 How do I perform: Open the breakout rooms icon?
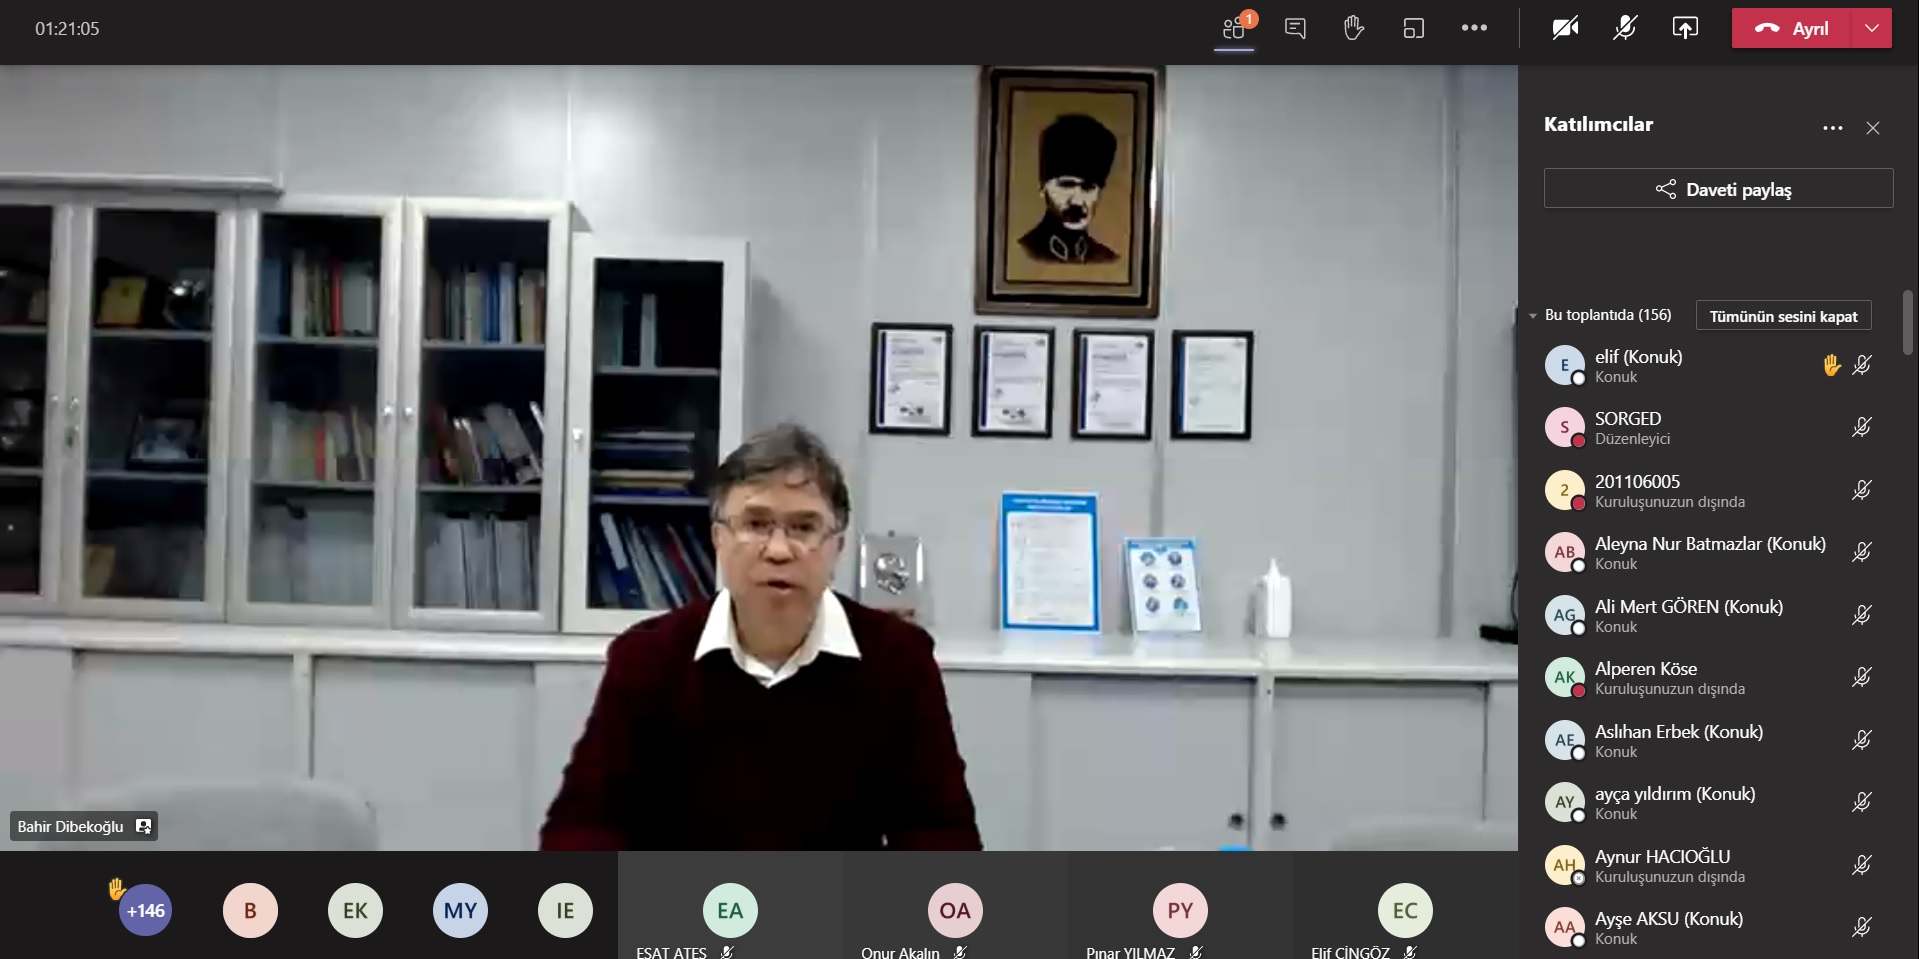click(1414, 28)
